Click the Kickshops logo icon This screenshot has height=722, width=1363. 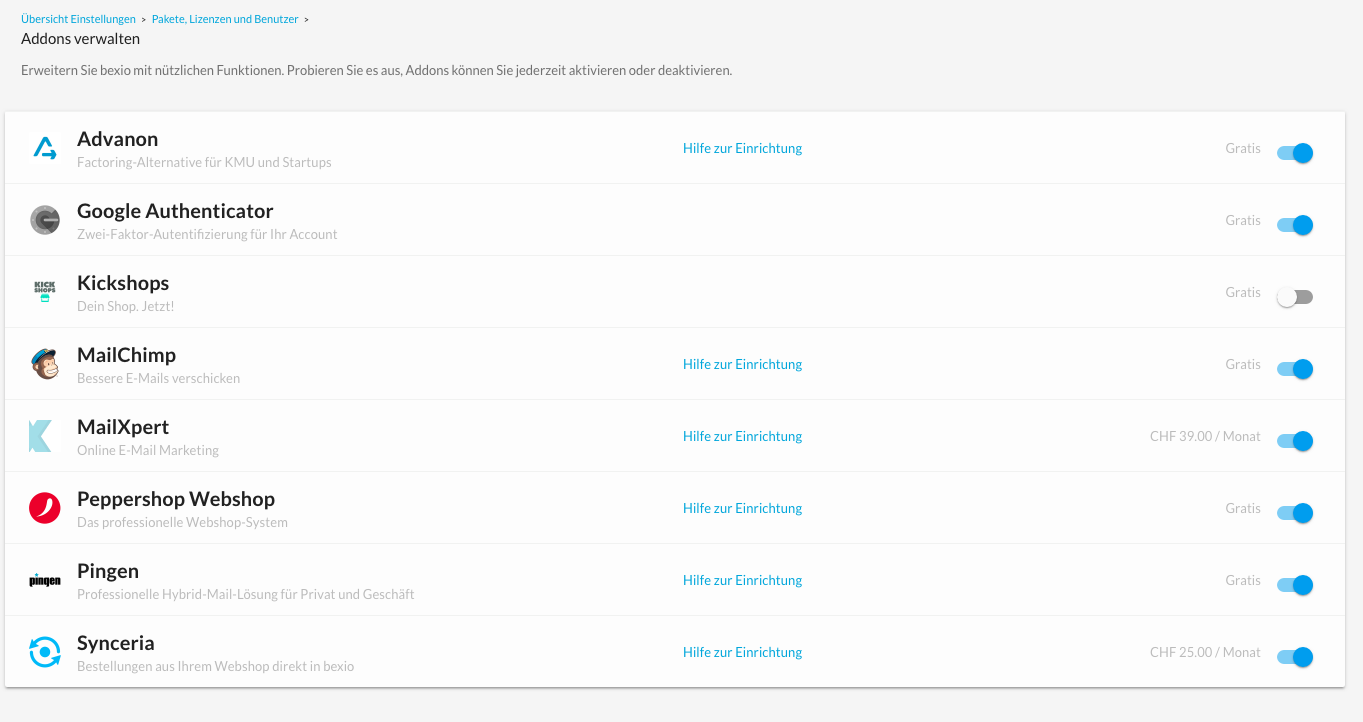pos(45,291)
